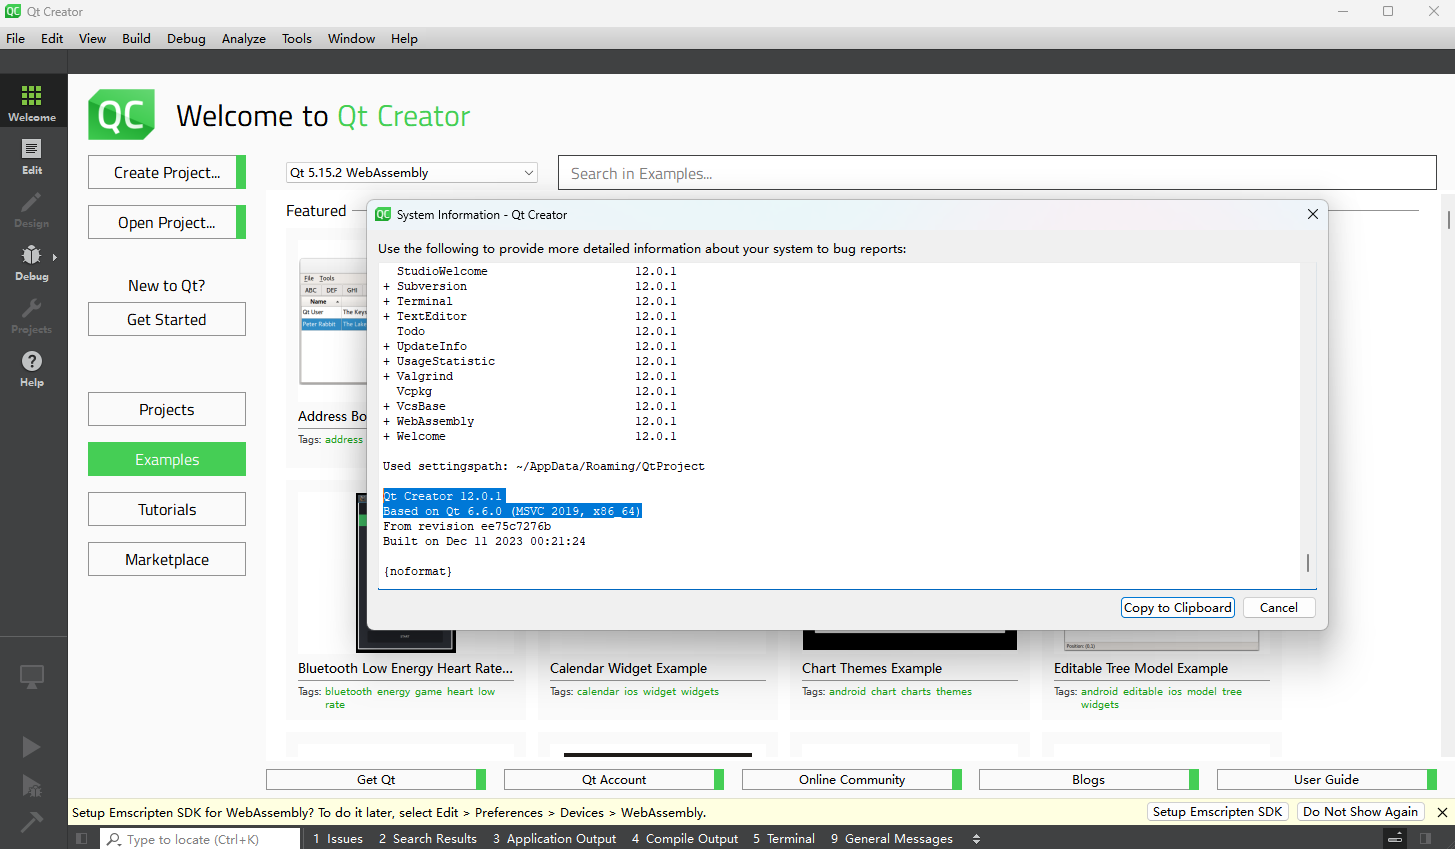This screenshot has height=849, width=1455.
Task: Open the Compile Output pane
Action: [685, 839]
